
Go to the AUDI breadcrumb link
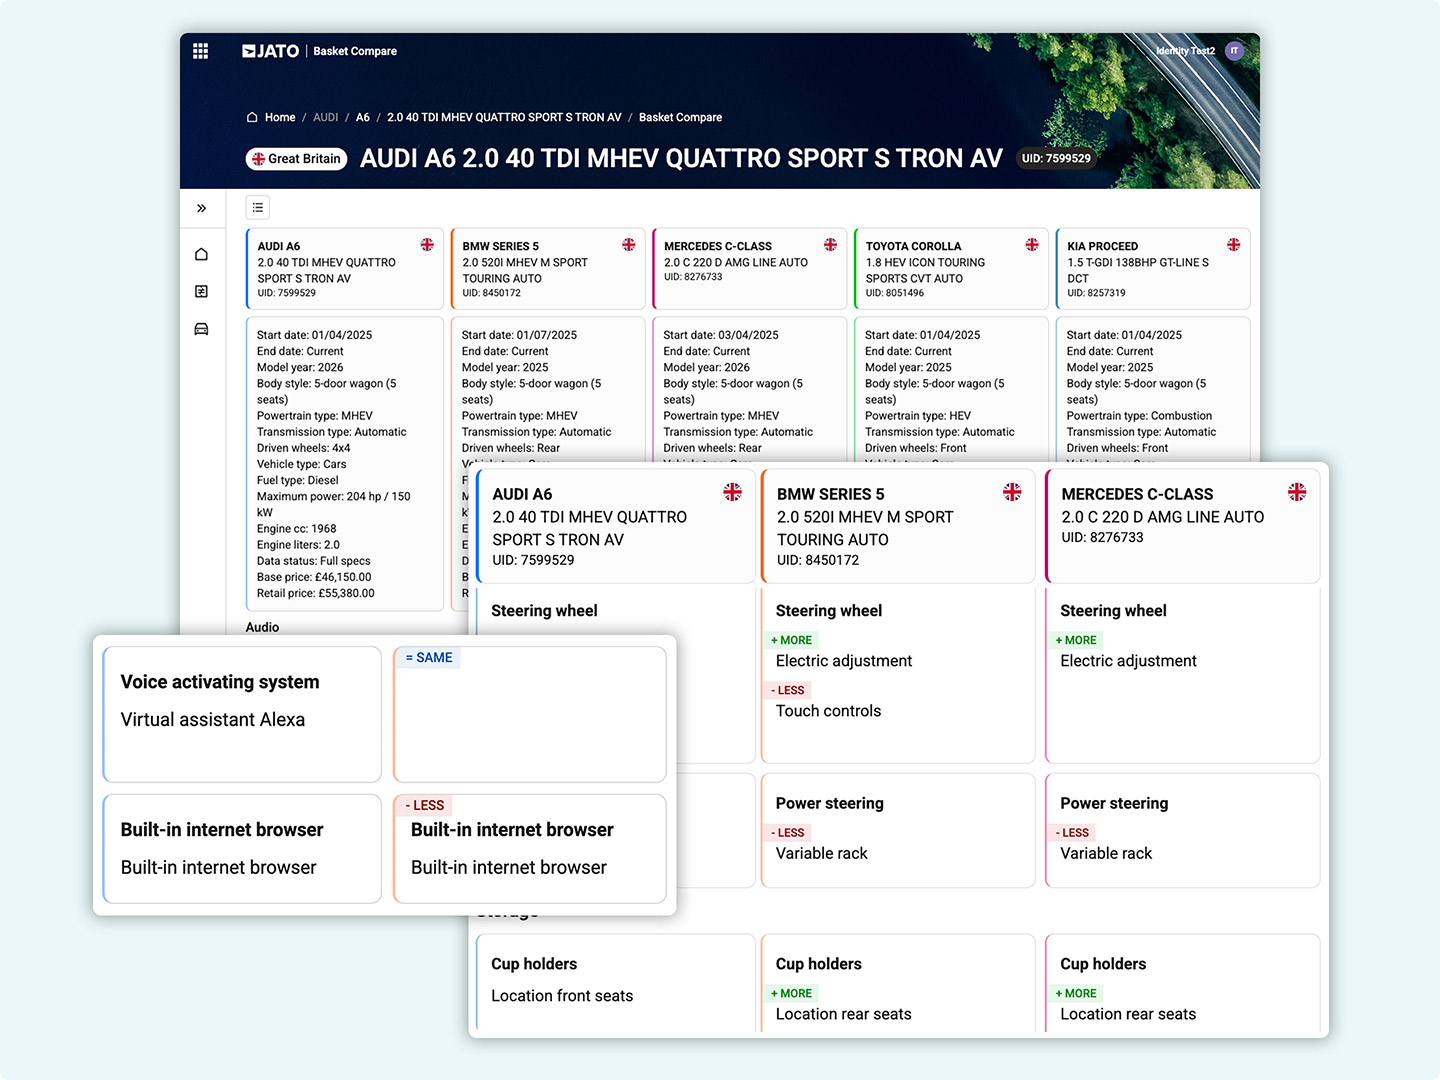pos(325,117)
